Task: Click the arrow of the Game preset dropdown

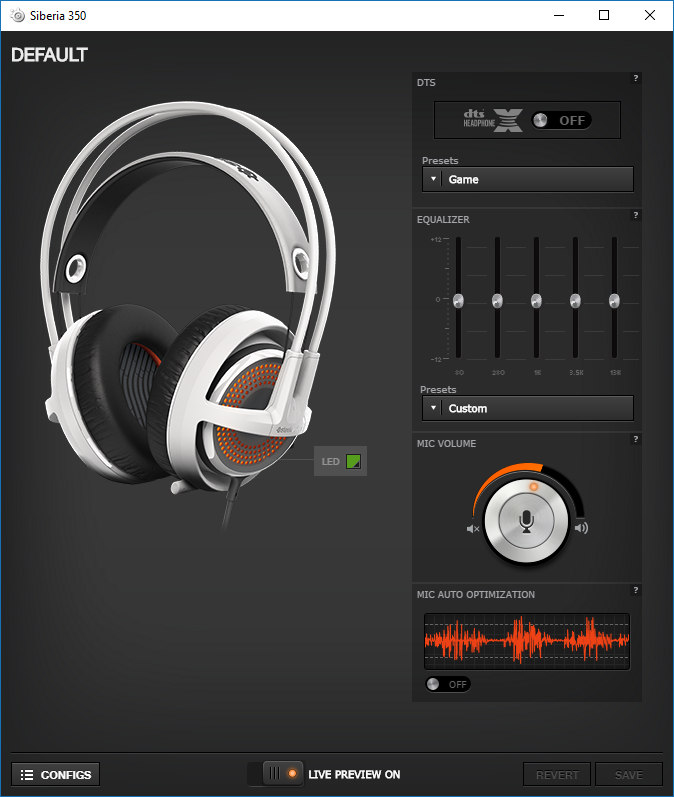Action: point(433,179)
